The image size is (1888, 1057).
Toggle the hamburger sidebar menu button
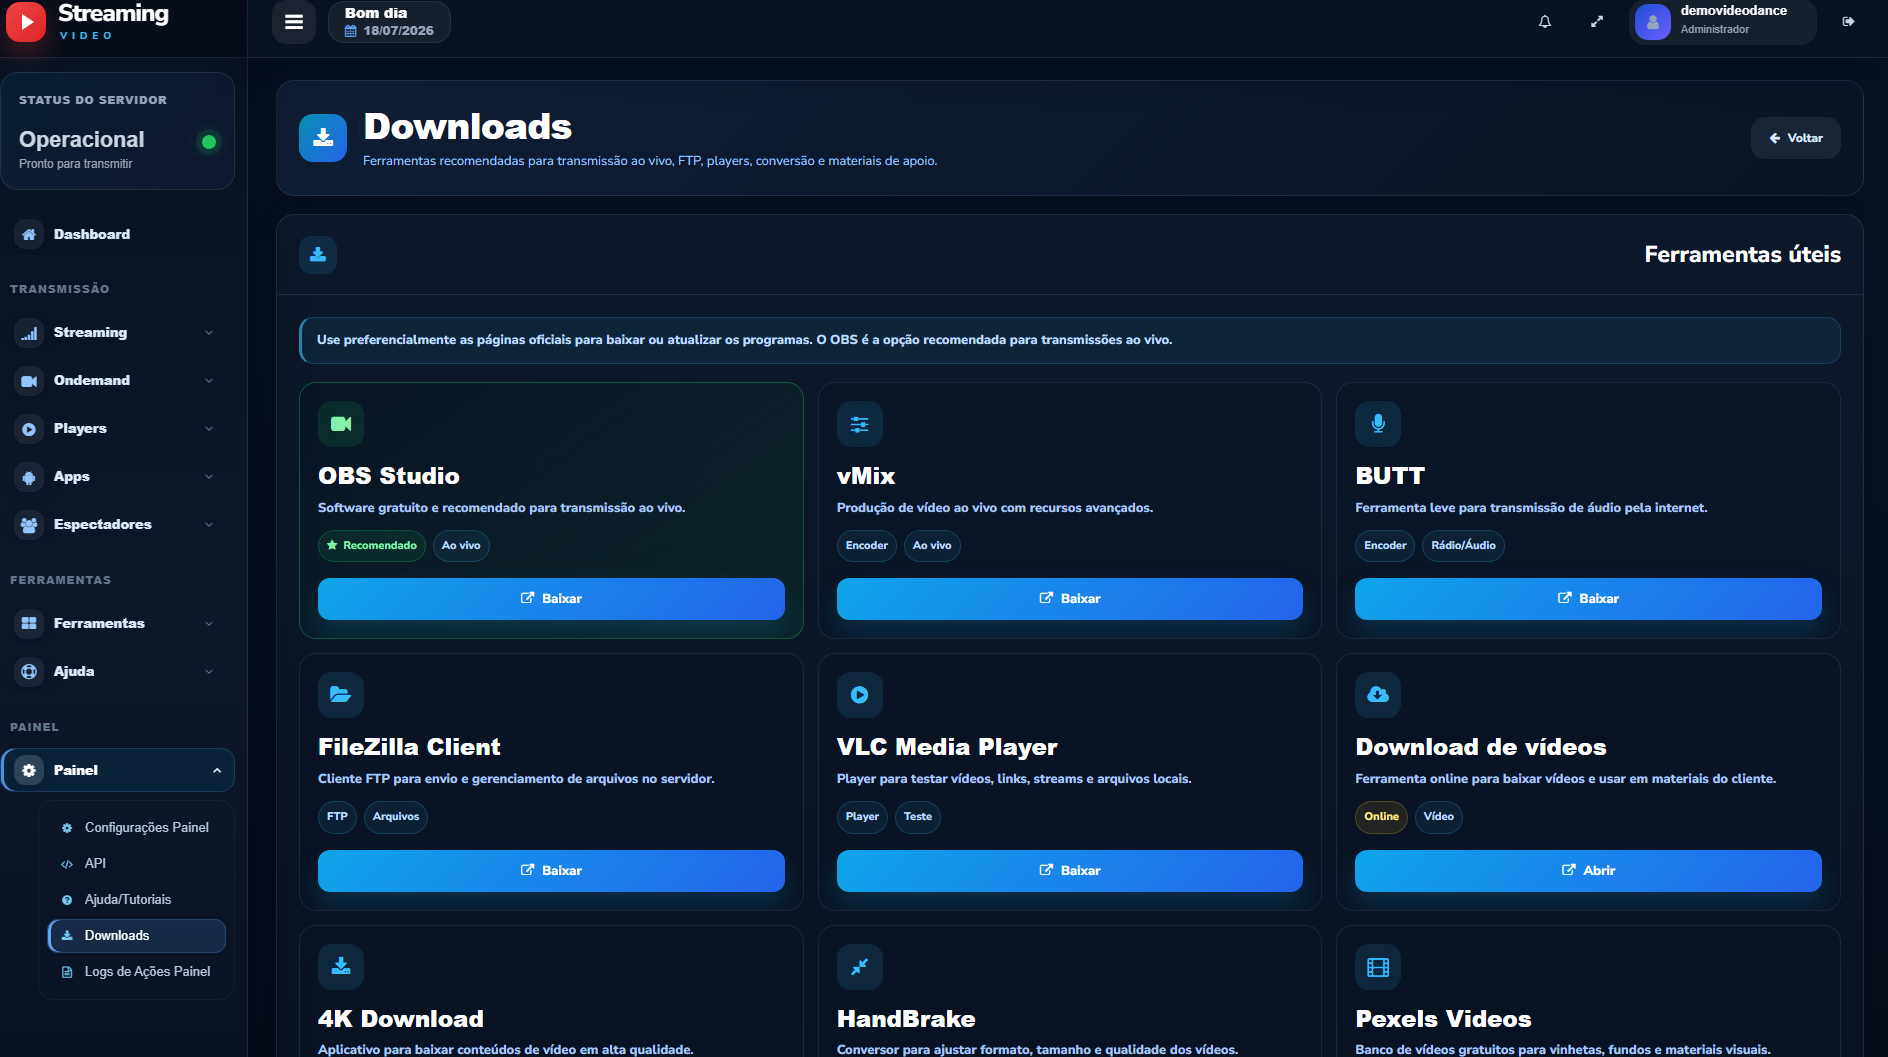294,22
